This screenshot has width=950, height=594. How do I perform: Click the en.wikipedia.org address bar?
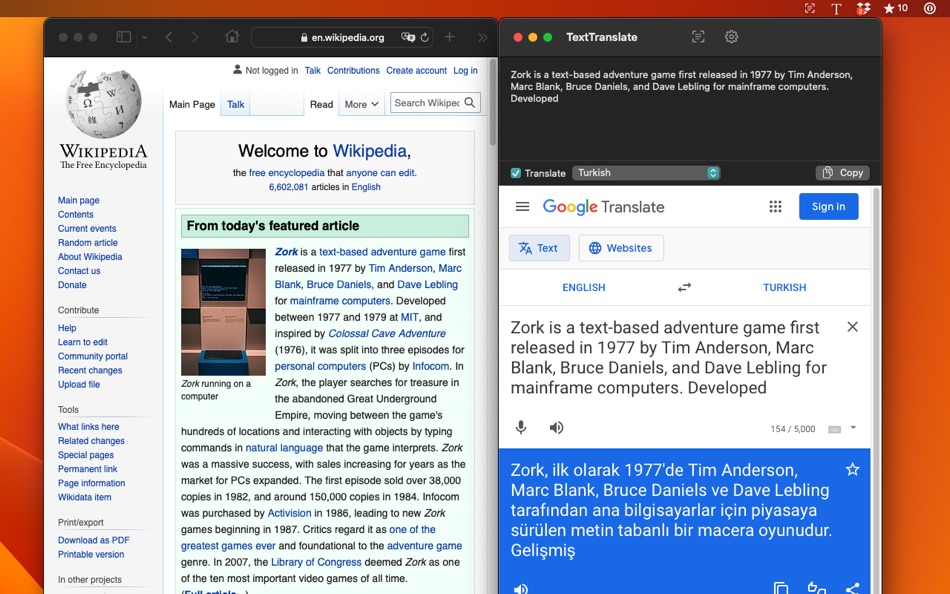[342, 37]
